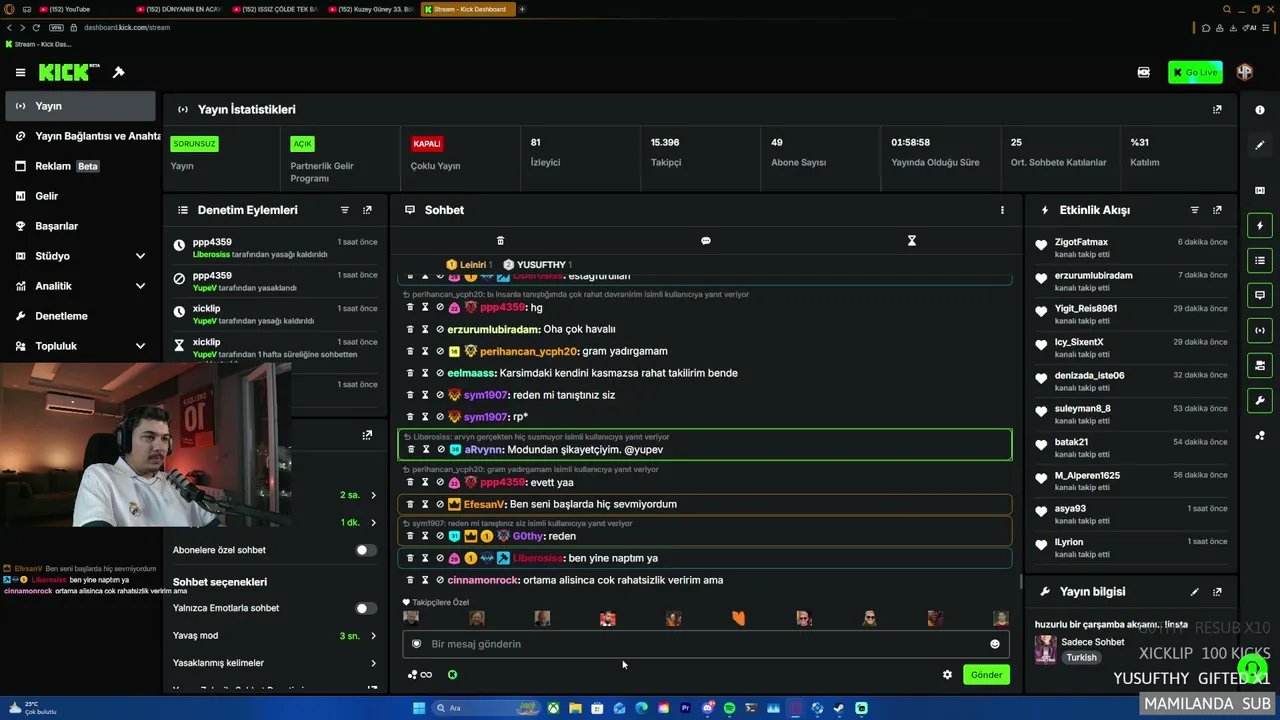This screenshot has width=1280, height=720.
Task: Open the user profile avatar in the header
Action: click(1245, 72)
